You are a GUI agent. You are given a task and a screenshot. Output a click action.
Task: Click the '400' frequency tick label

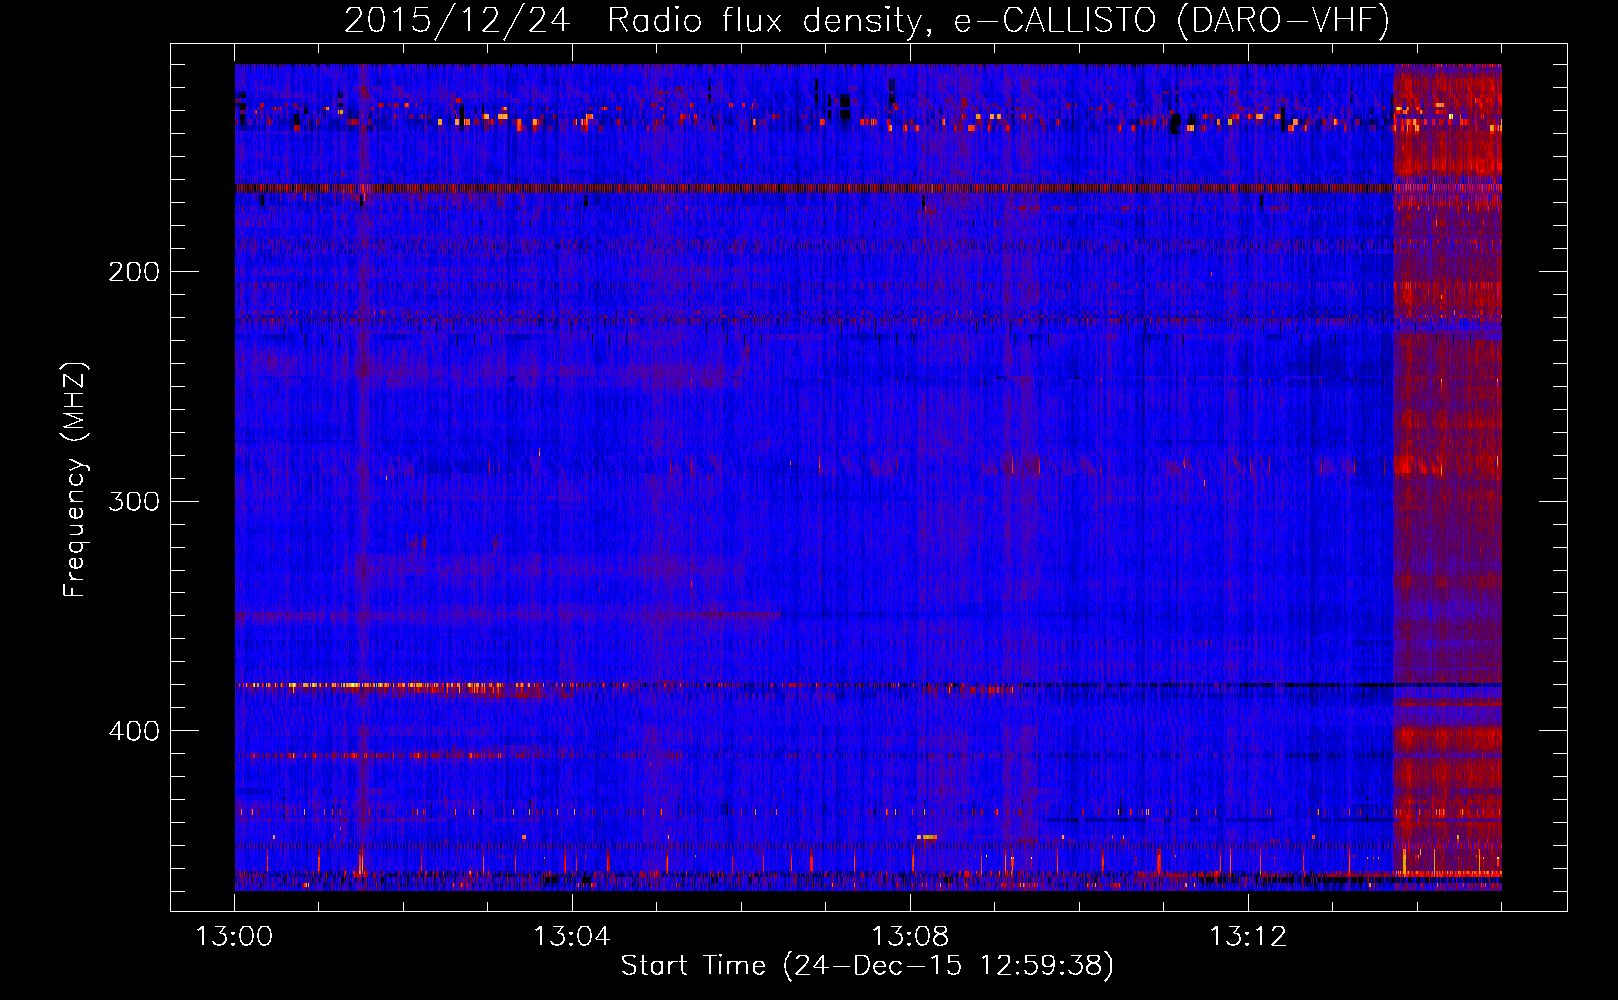coord(134,731)
